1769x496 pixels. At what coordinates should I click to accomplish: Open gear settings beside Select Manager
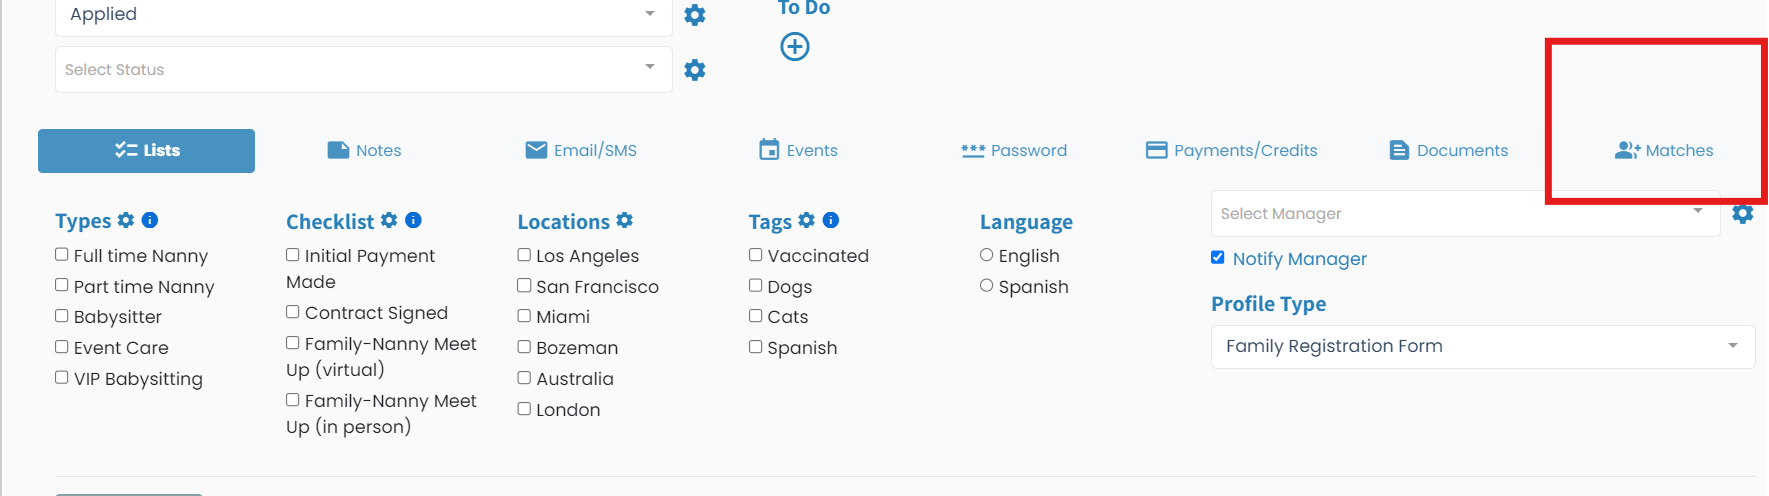1743,214
